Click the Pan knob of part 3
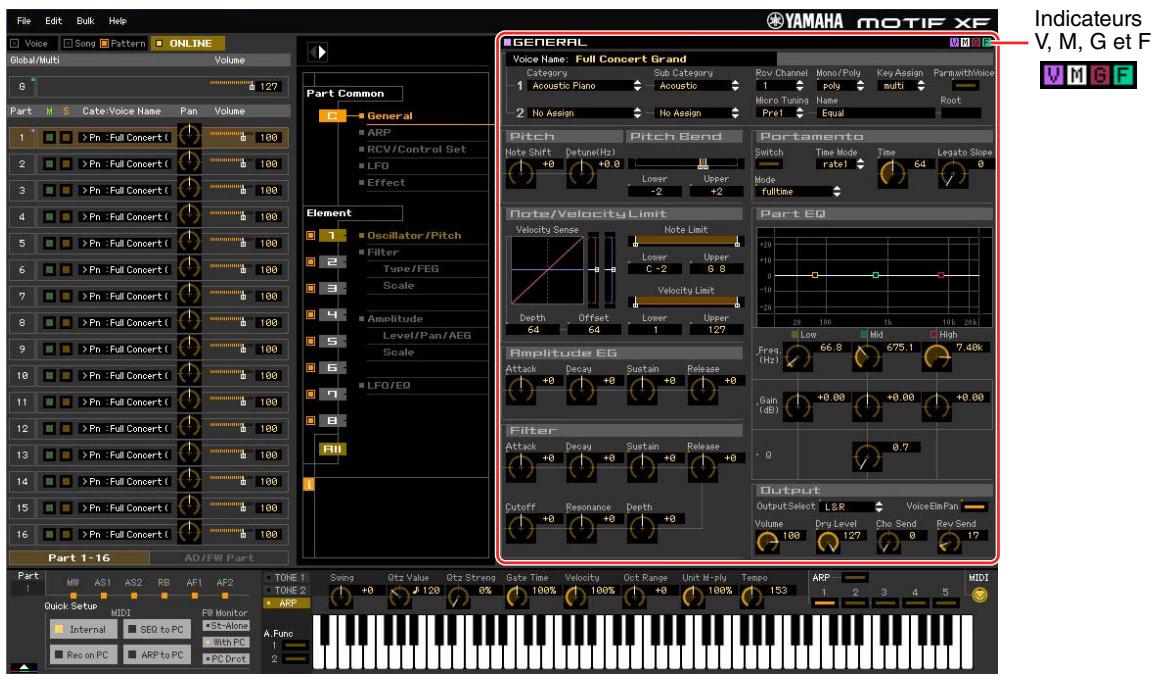The width and height of the screenshot is (1154, 679). point(189,190)
